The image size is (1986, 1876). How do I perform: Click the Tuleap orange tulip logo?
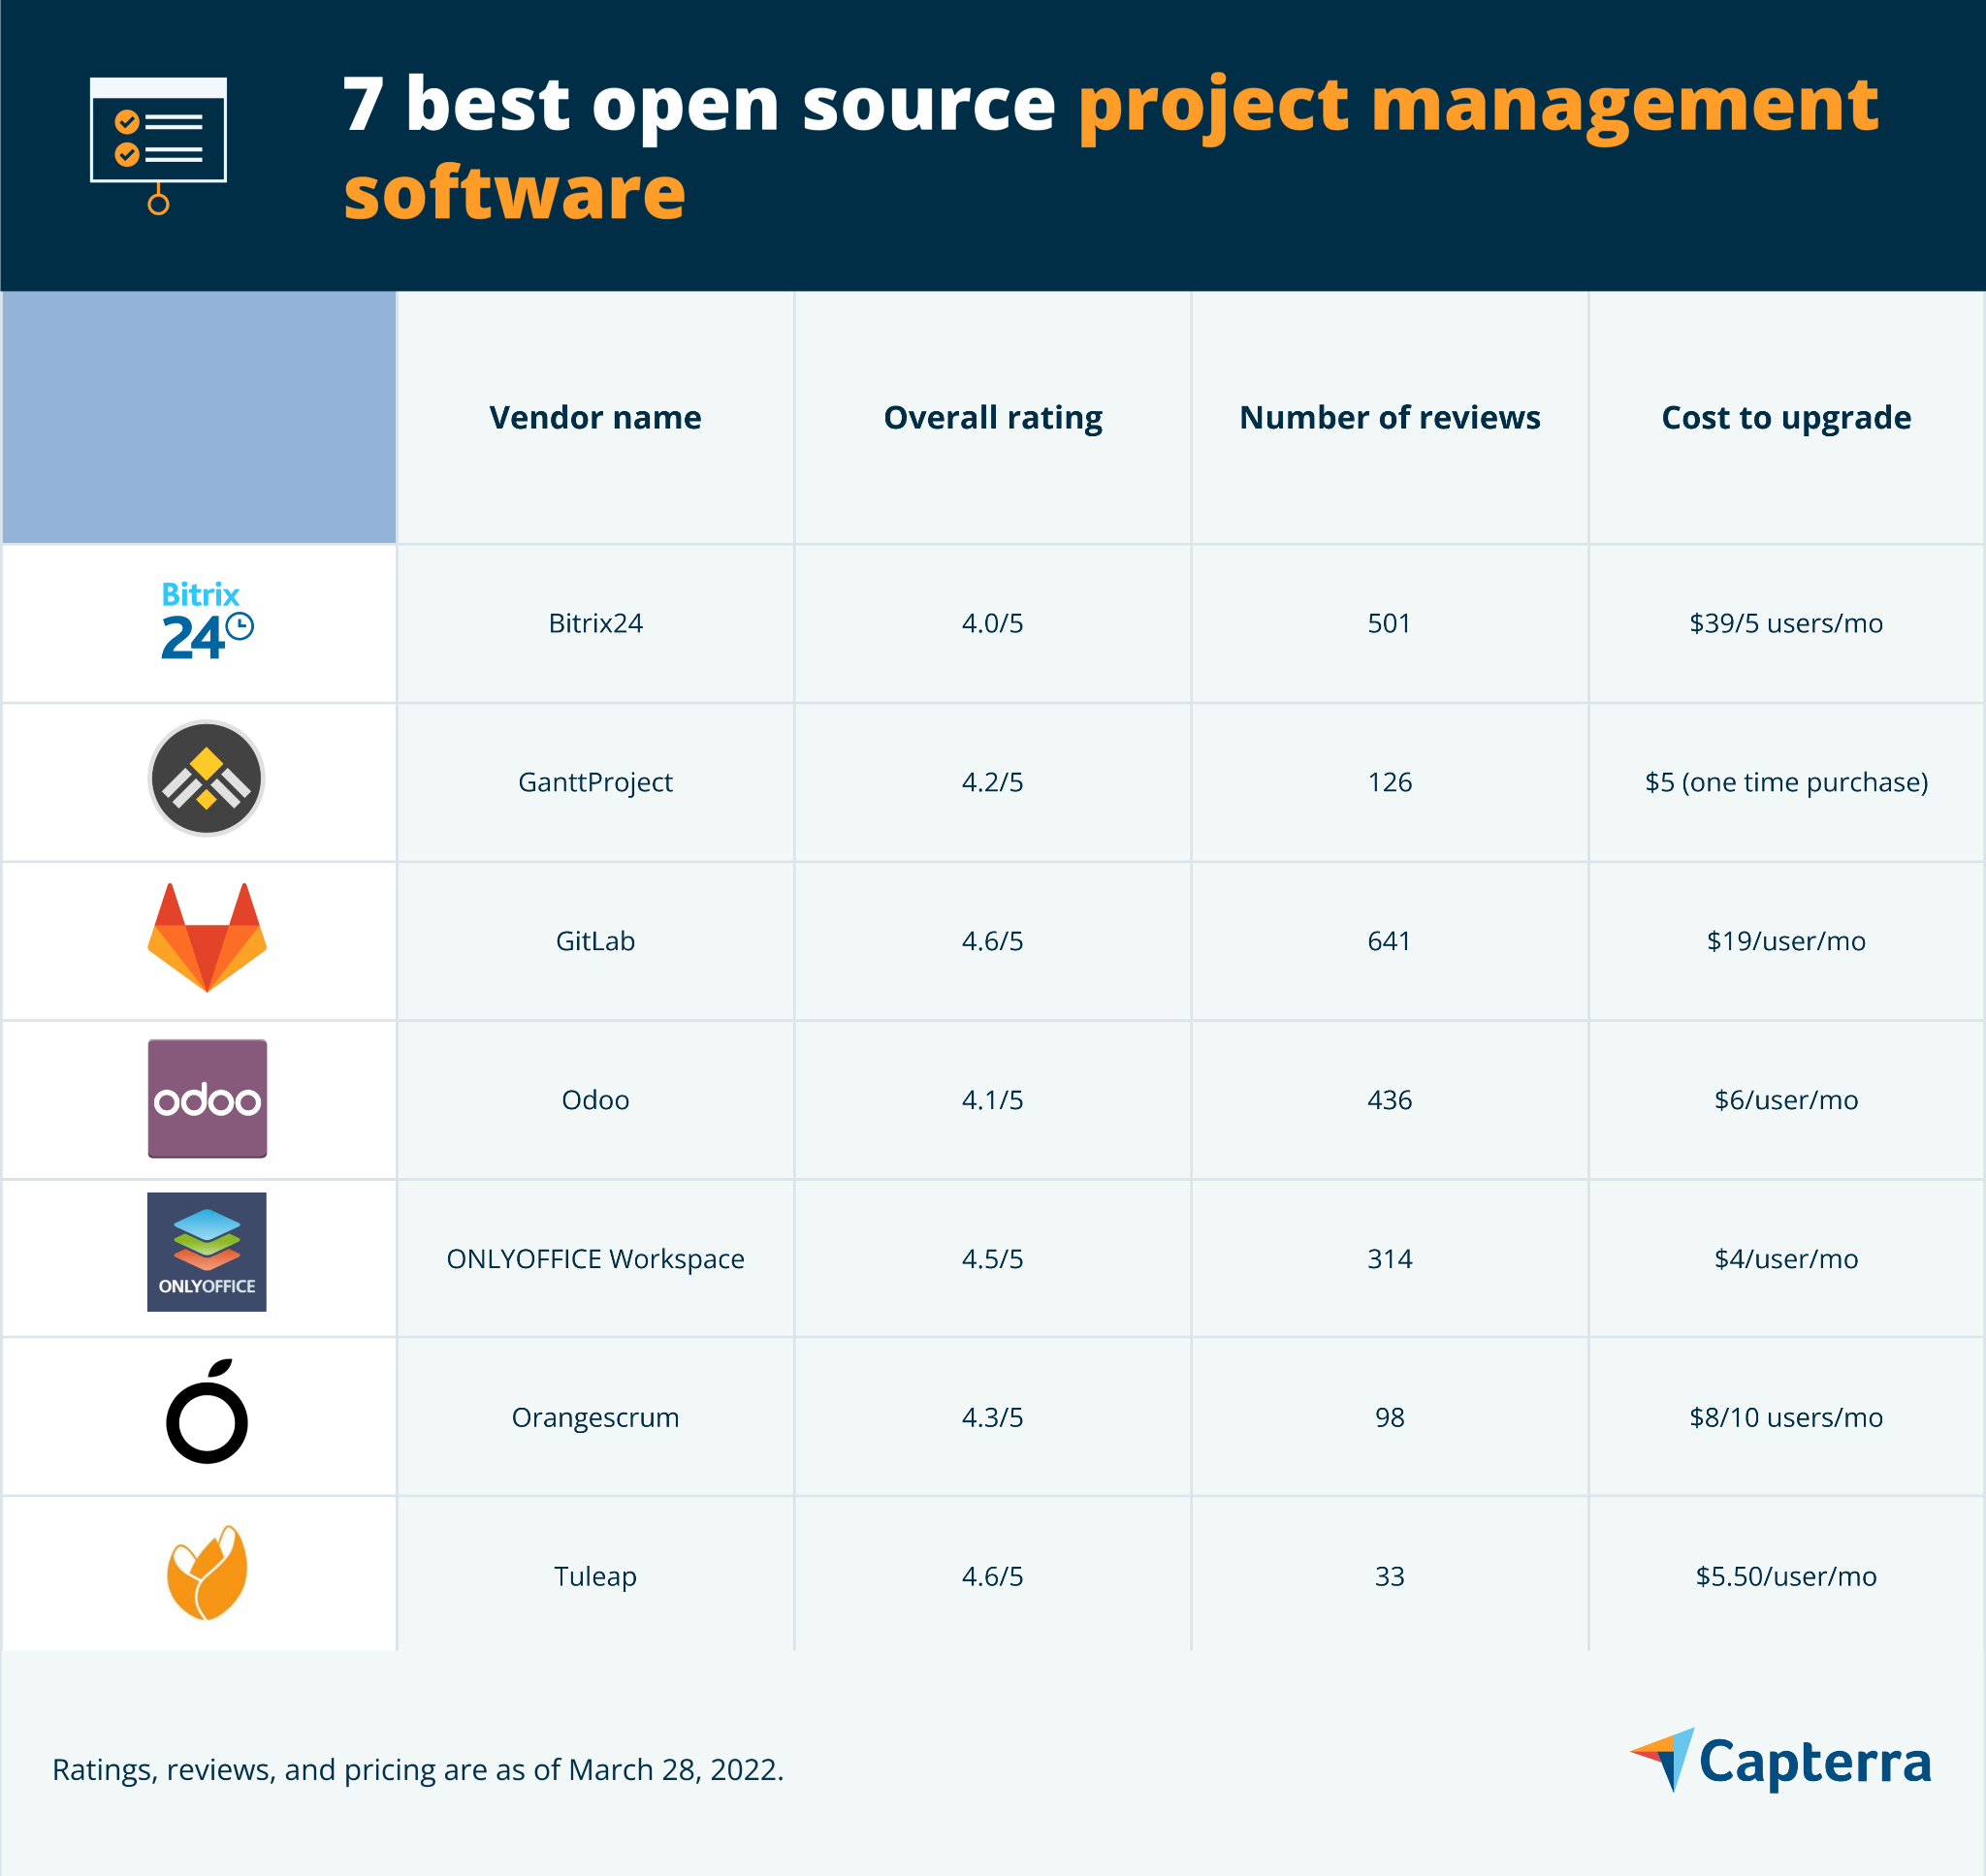pos(206,1573)
